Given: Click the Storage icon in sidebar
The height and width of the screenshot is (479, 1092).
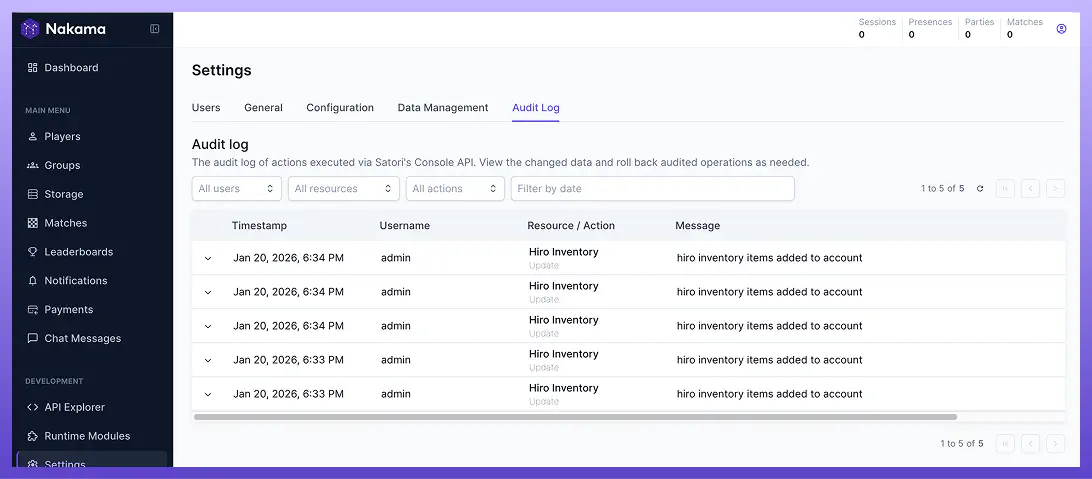Looking at the screenshot, I should [x=32, y=194].
